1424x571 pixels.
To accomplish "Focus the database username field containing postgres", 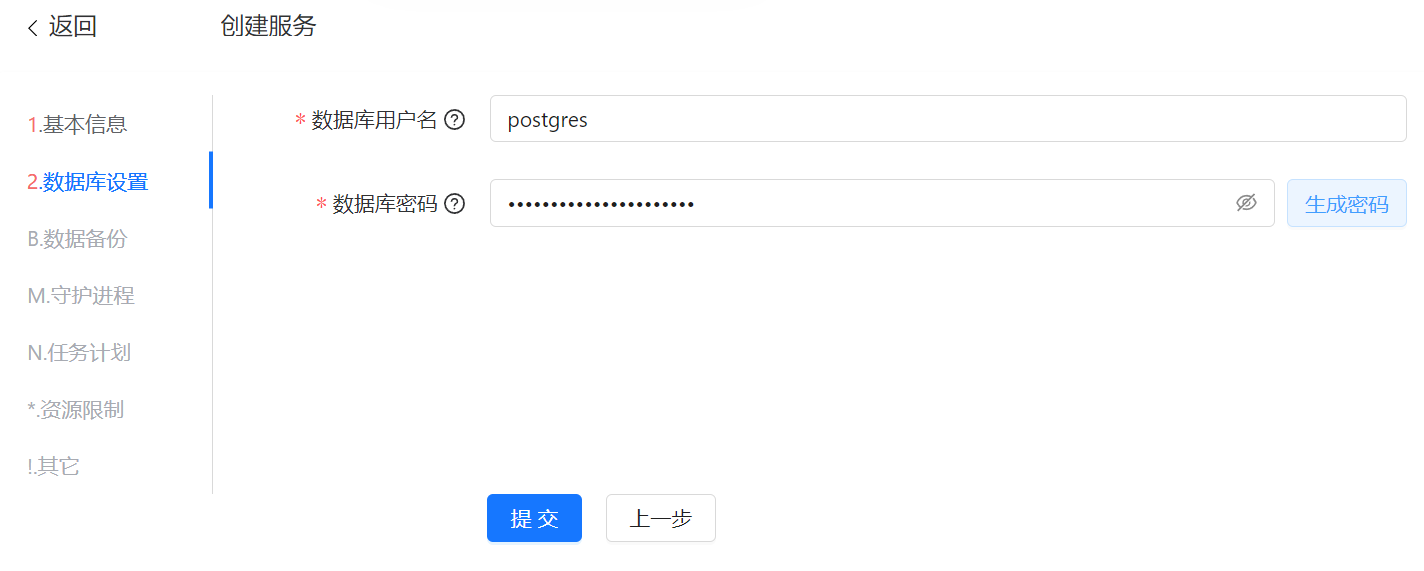I will coord(948,119).
